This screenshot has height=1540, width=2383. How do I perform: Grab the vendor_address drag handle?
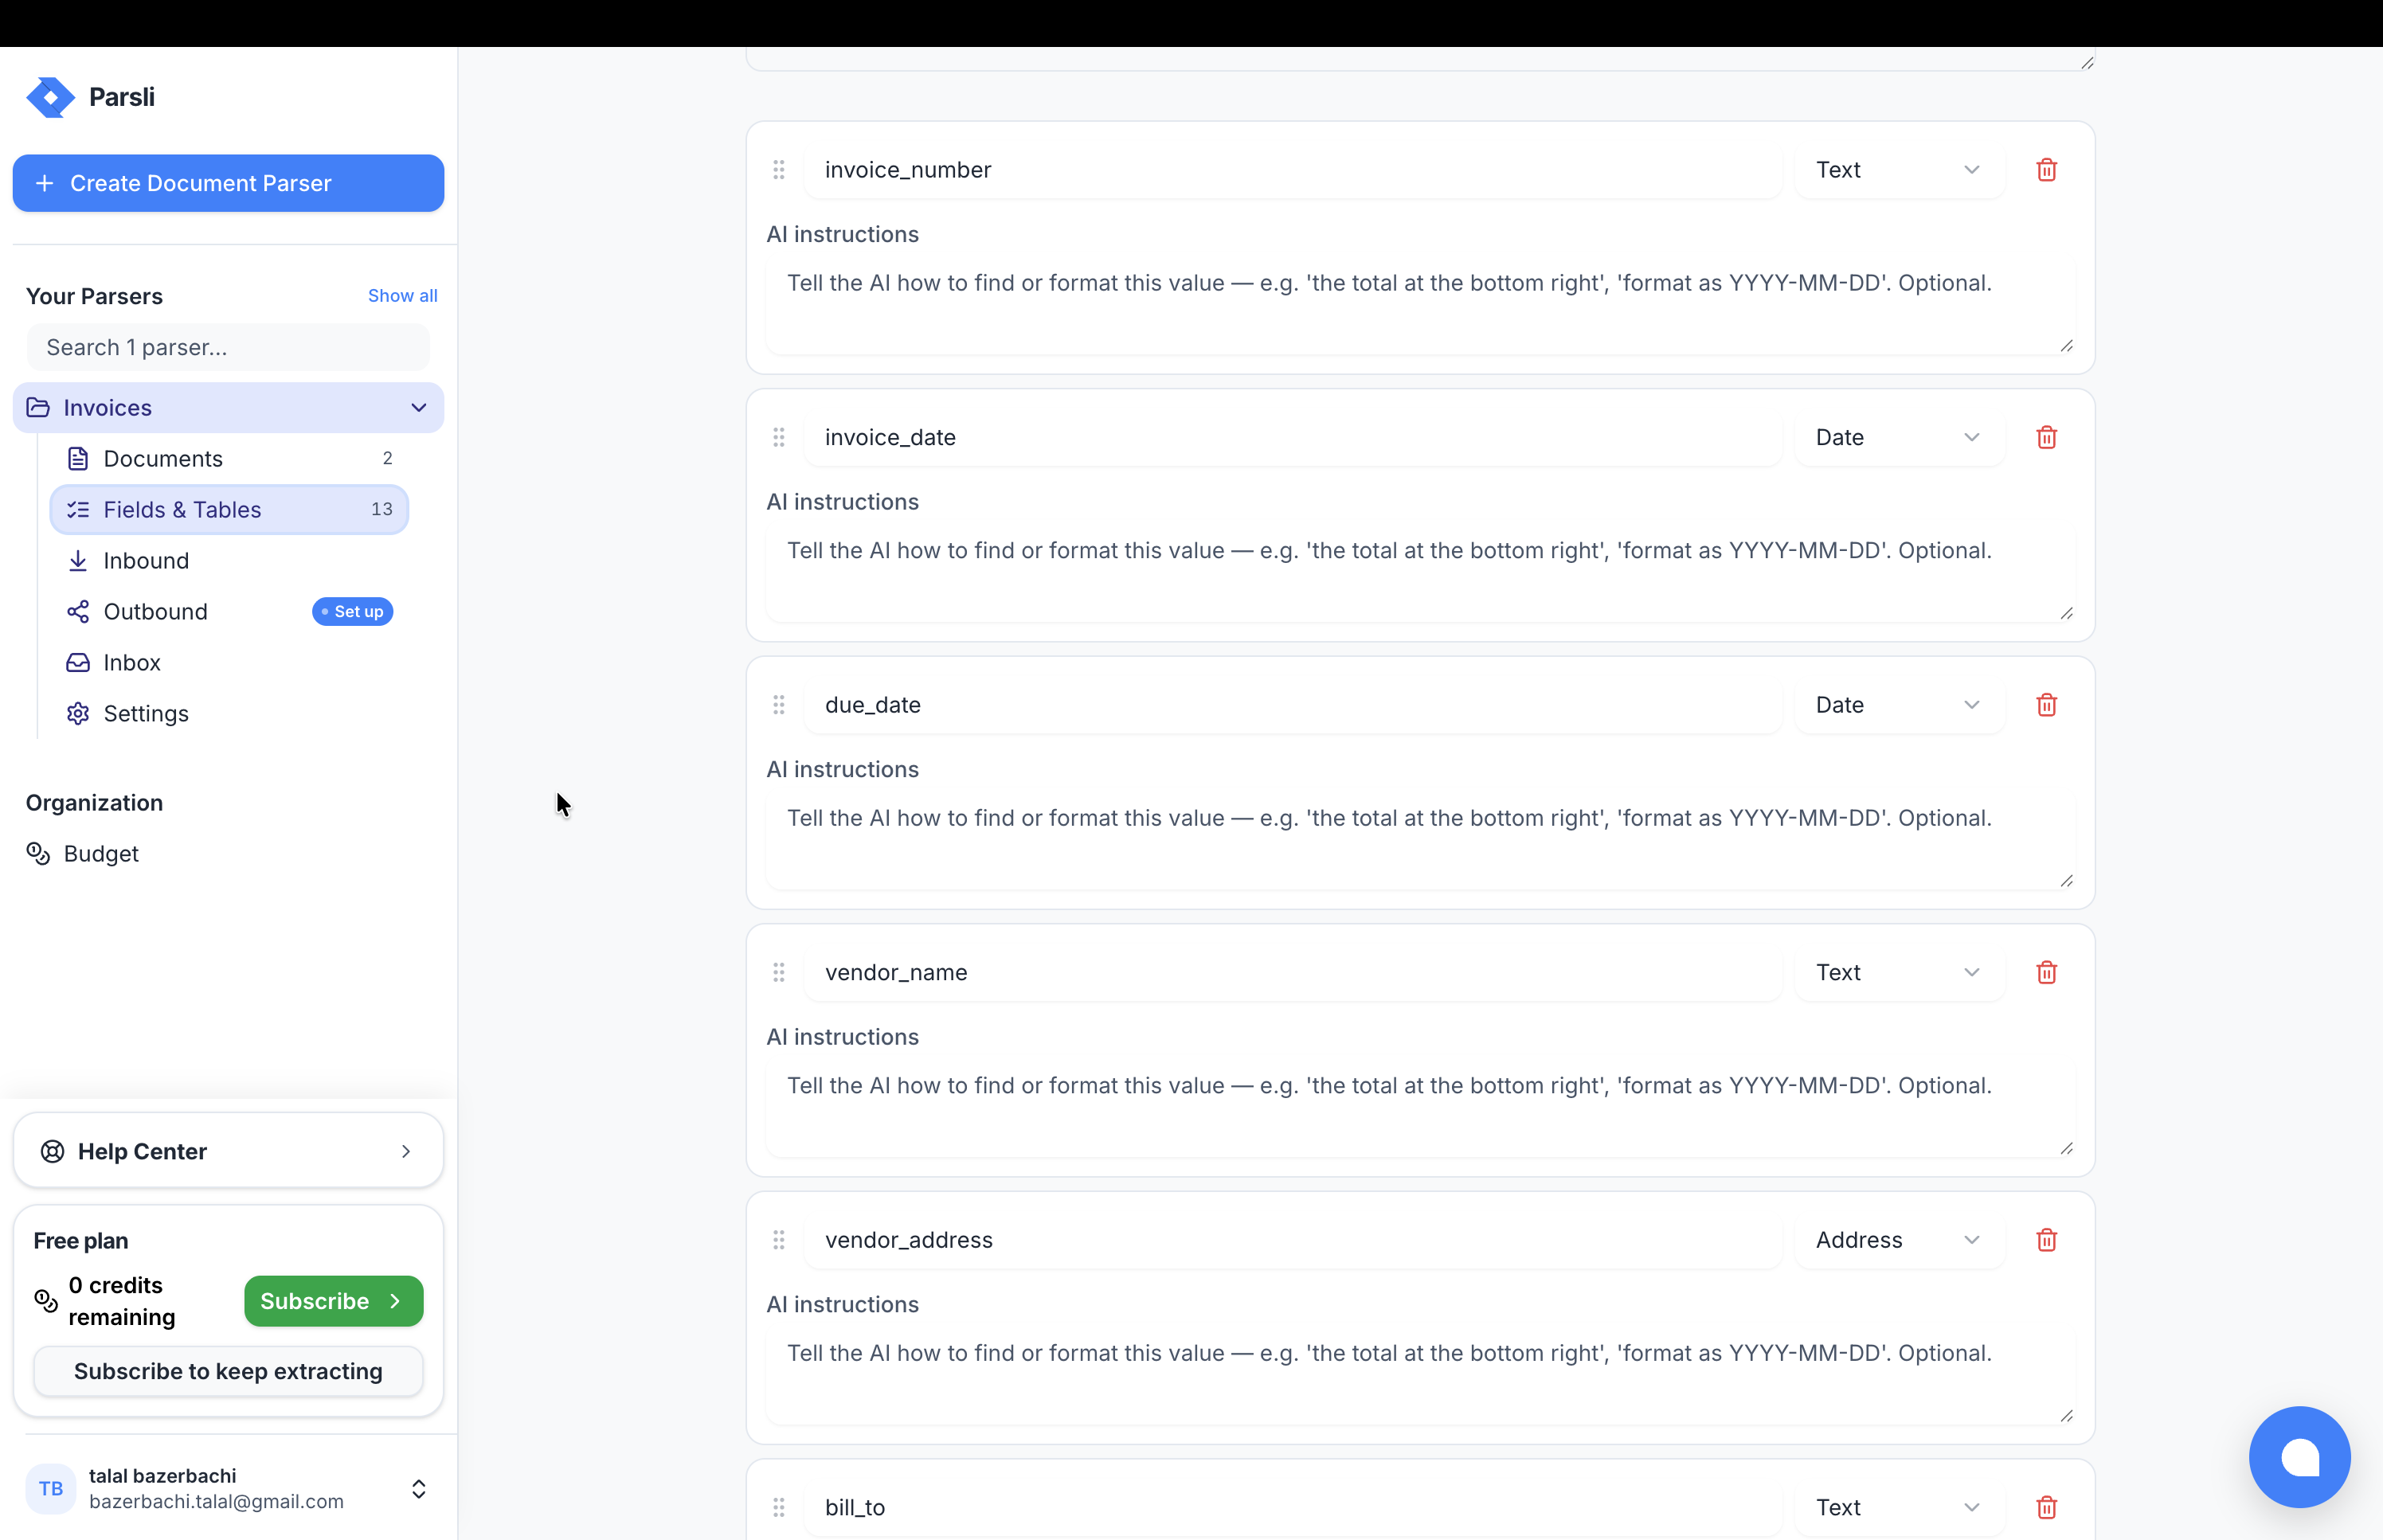(x=779, y=1240)
